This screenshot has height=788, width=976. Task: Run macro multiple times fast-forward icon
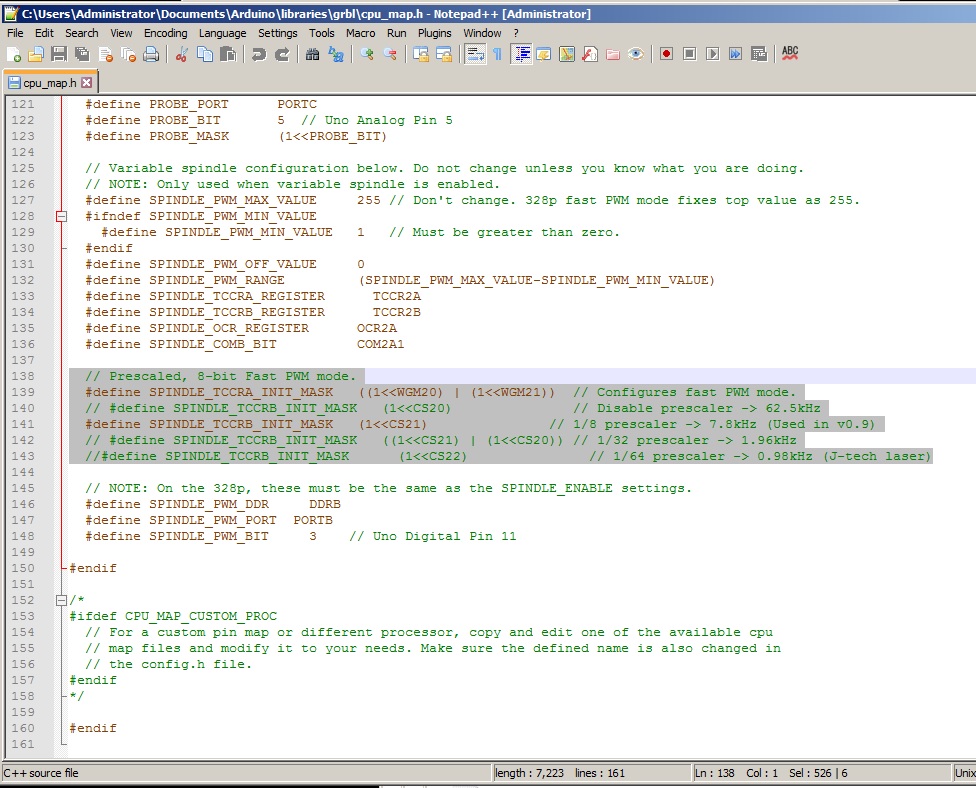tap(736, 55)
